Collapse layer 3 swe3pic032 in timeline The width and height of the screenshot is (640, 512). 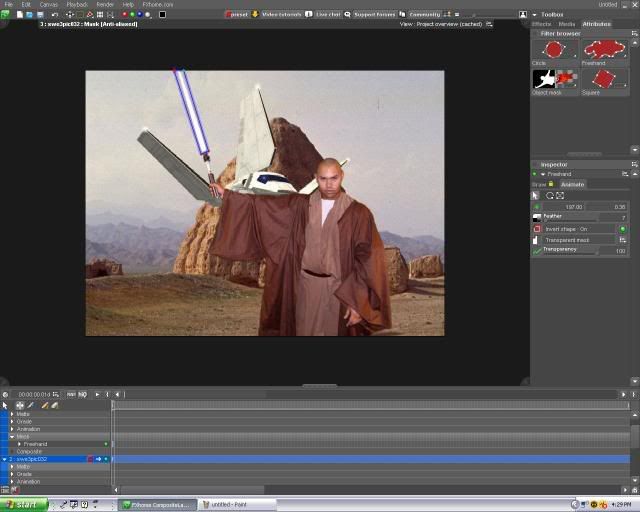[4, 459]
